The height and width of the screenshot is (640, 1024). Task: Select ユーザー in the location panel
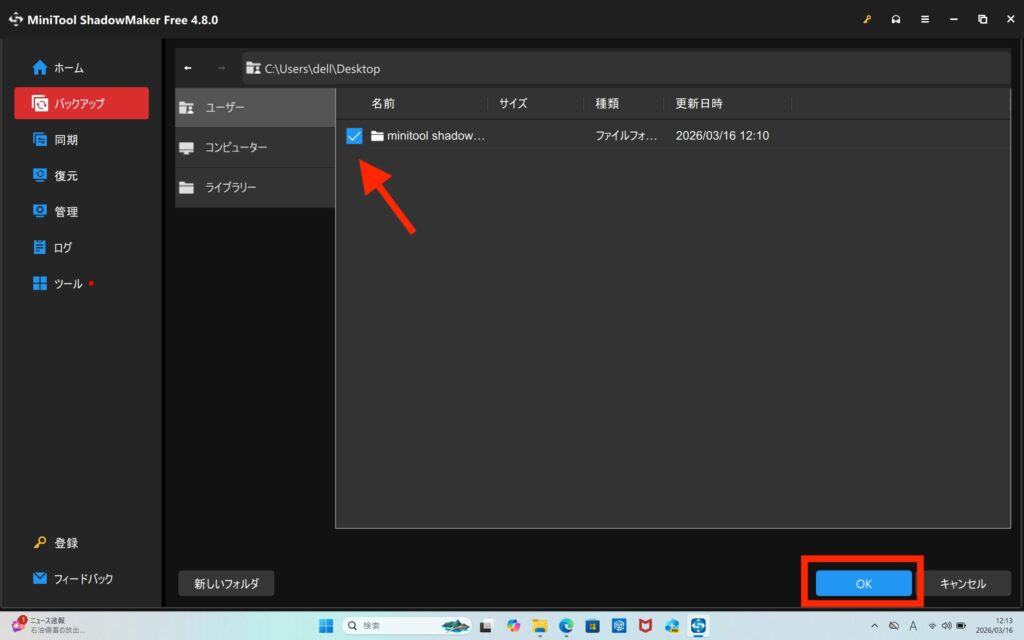click(254, 108)
